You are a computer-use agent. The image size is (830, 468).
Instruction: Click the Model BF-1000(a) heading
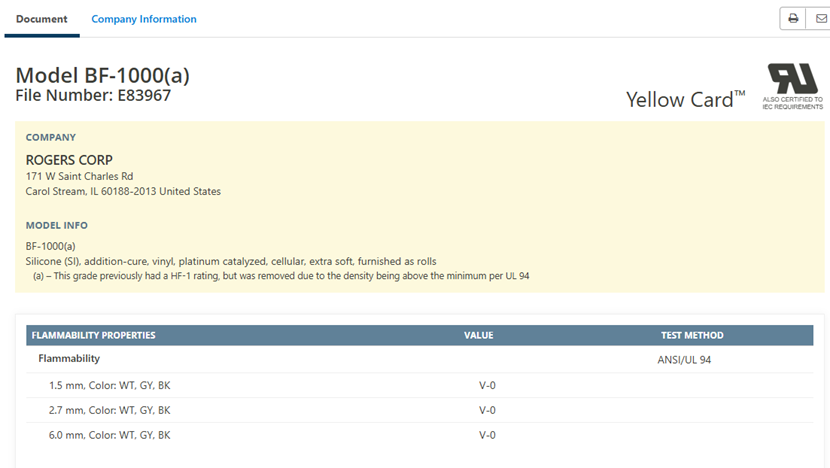pos(103,76)
